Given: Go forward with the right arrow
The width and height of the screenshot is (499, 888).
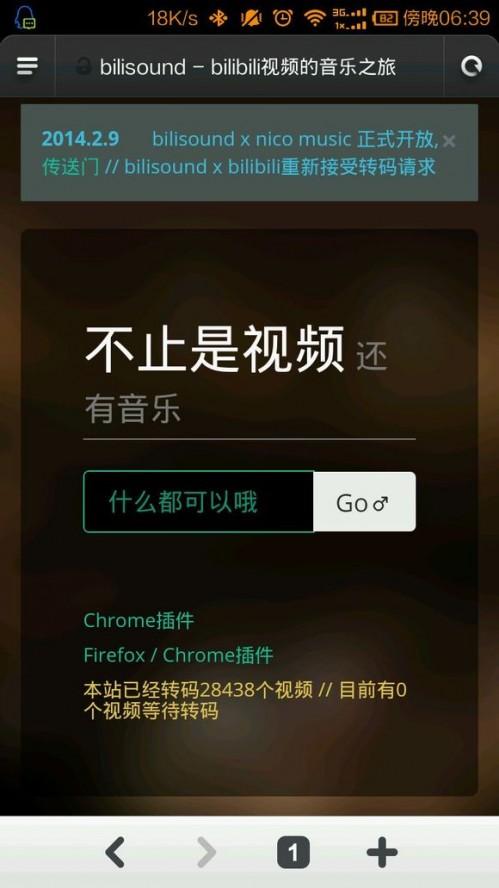Looking at the screenshot, I should [206, 852].
